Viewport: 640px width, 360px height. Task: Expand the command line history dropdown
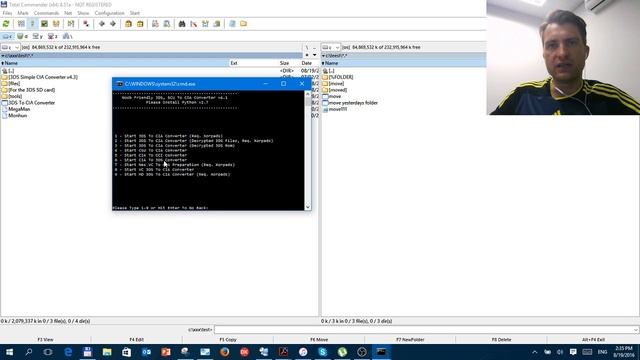pos(636,329)
